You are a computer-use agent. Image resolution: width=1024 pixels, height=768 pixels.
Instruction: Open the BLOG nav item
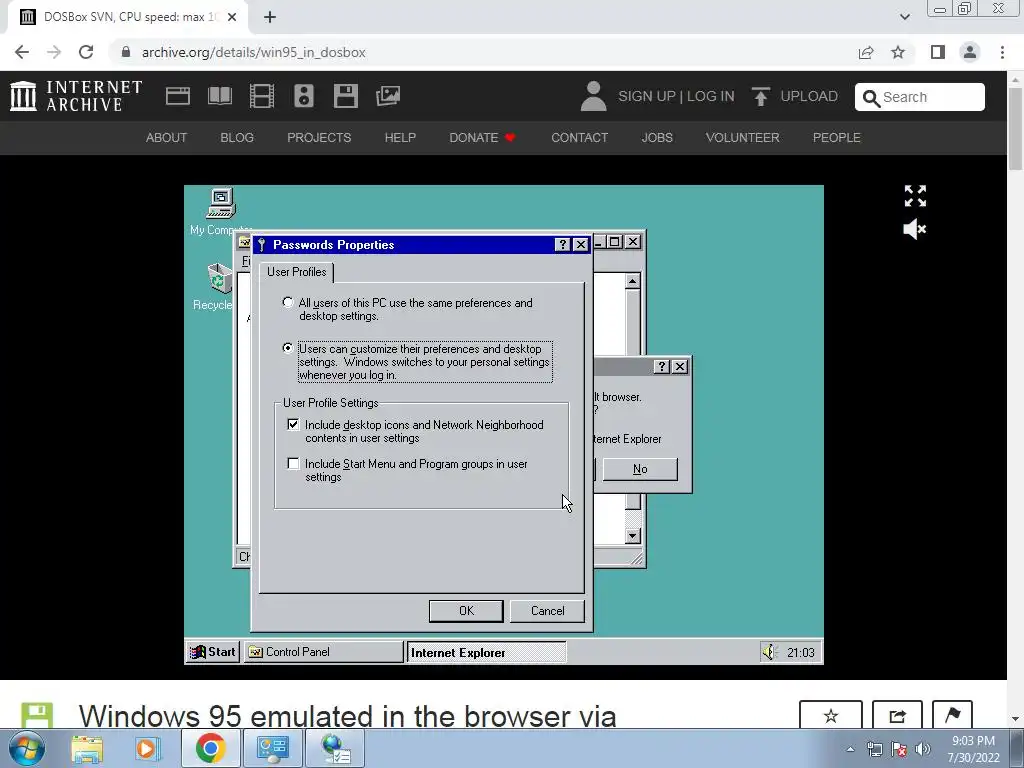click(x=237, y=138)
